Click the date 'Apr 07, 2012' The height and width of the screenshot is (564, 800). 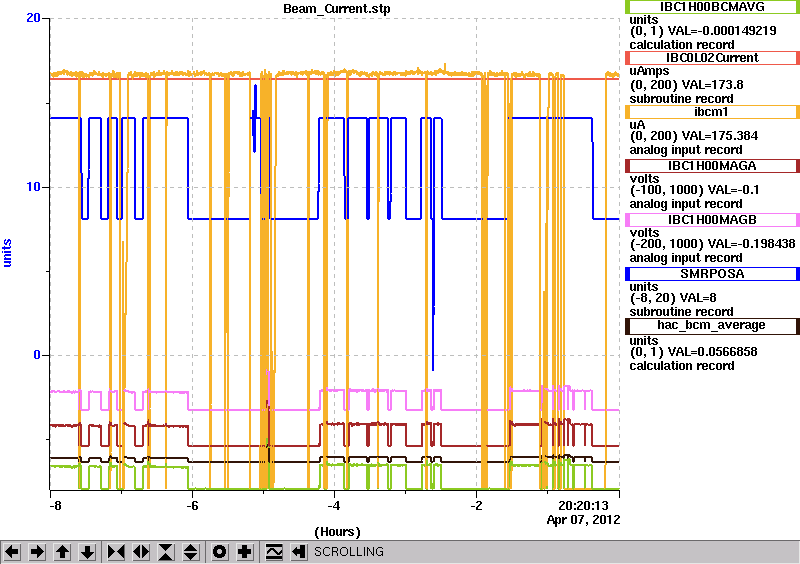(x=584, y=520)
